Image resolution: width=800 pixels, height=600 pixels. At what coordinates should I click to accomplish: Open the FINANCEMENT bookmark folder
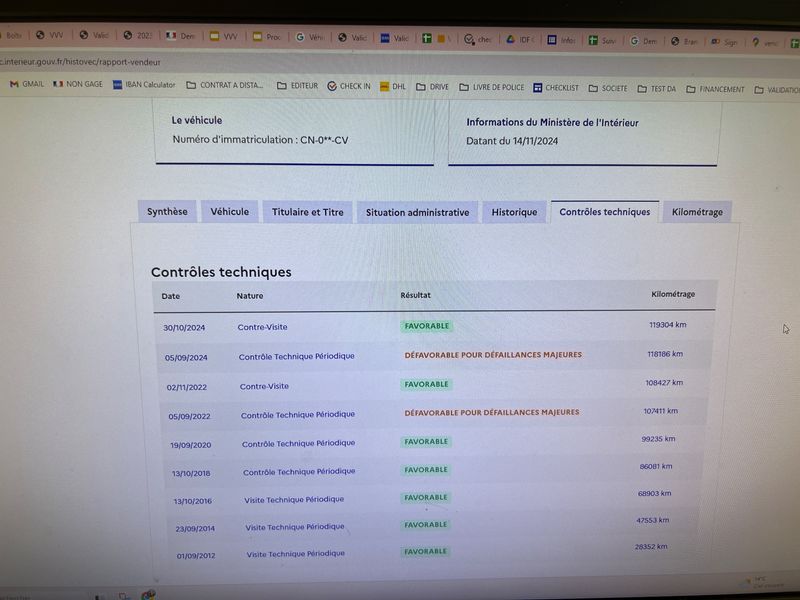click(715, 89)
